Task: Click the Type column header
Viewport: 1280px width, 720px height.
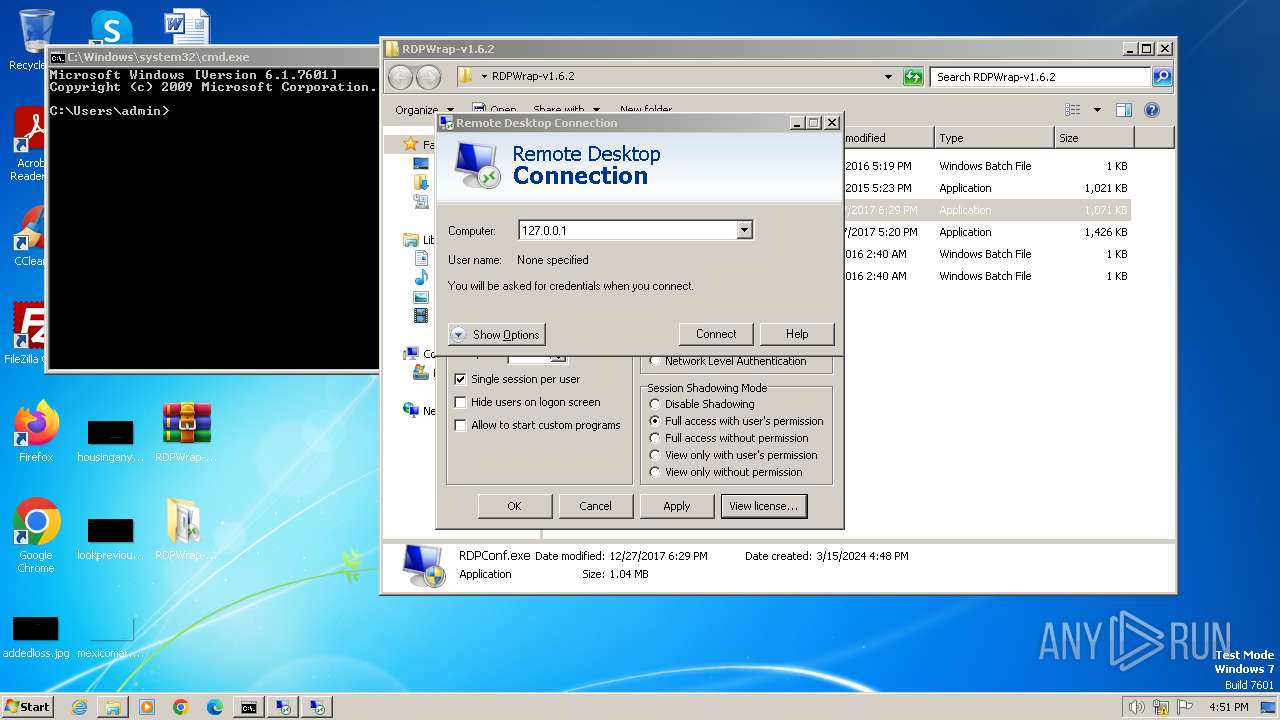Action: 994,138
